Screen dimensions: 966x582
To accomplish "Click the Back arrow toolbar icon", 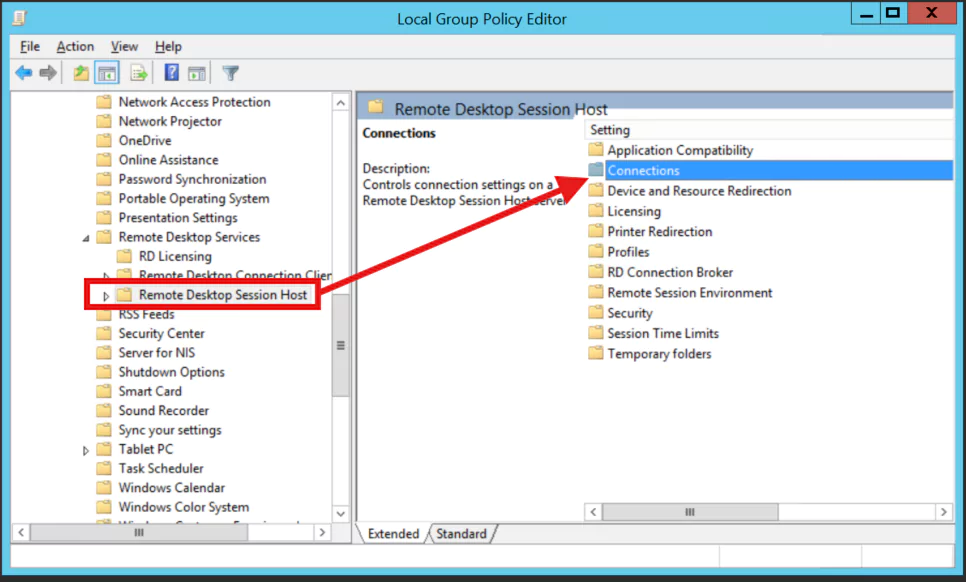I will [x=23, y=73].
